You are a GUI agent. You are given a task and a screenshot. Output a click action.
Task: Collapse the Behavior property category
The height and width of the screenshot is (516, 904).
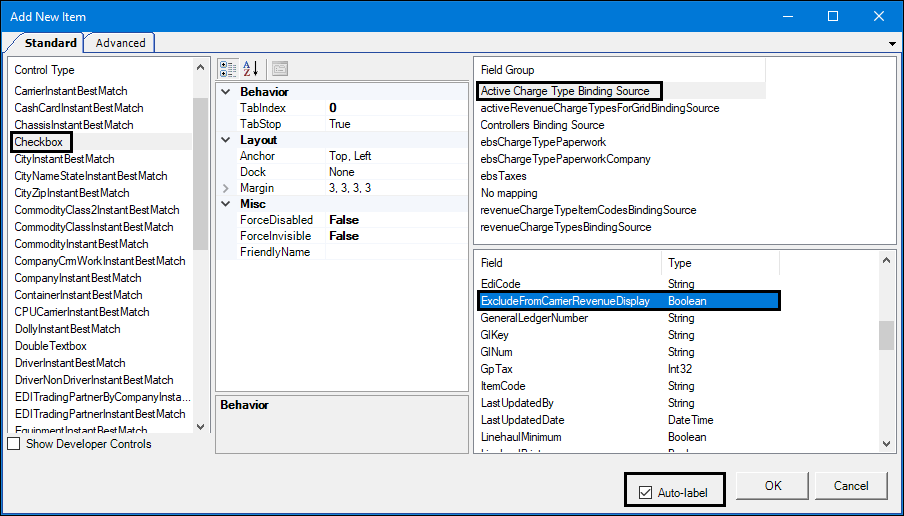coord(226,92)
